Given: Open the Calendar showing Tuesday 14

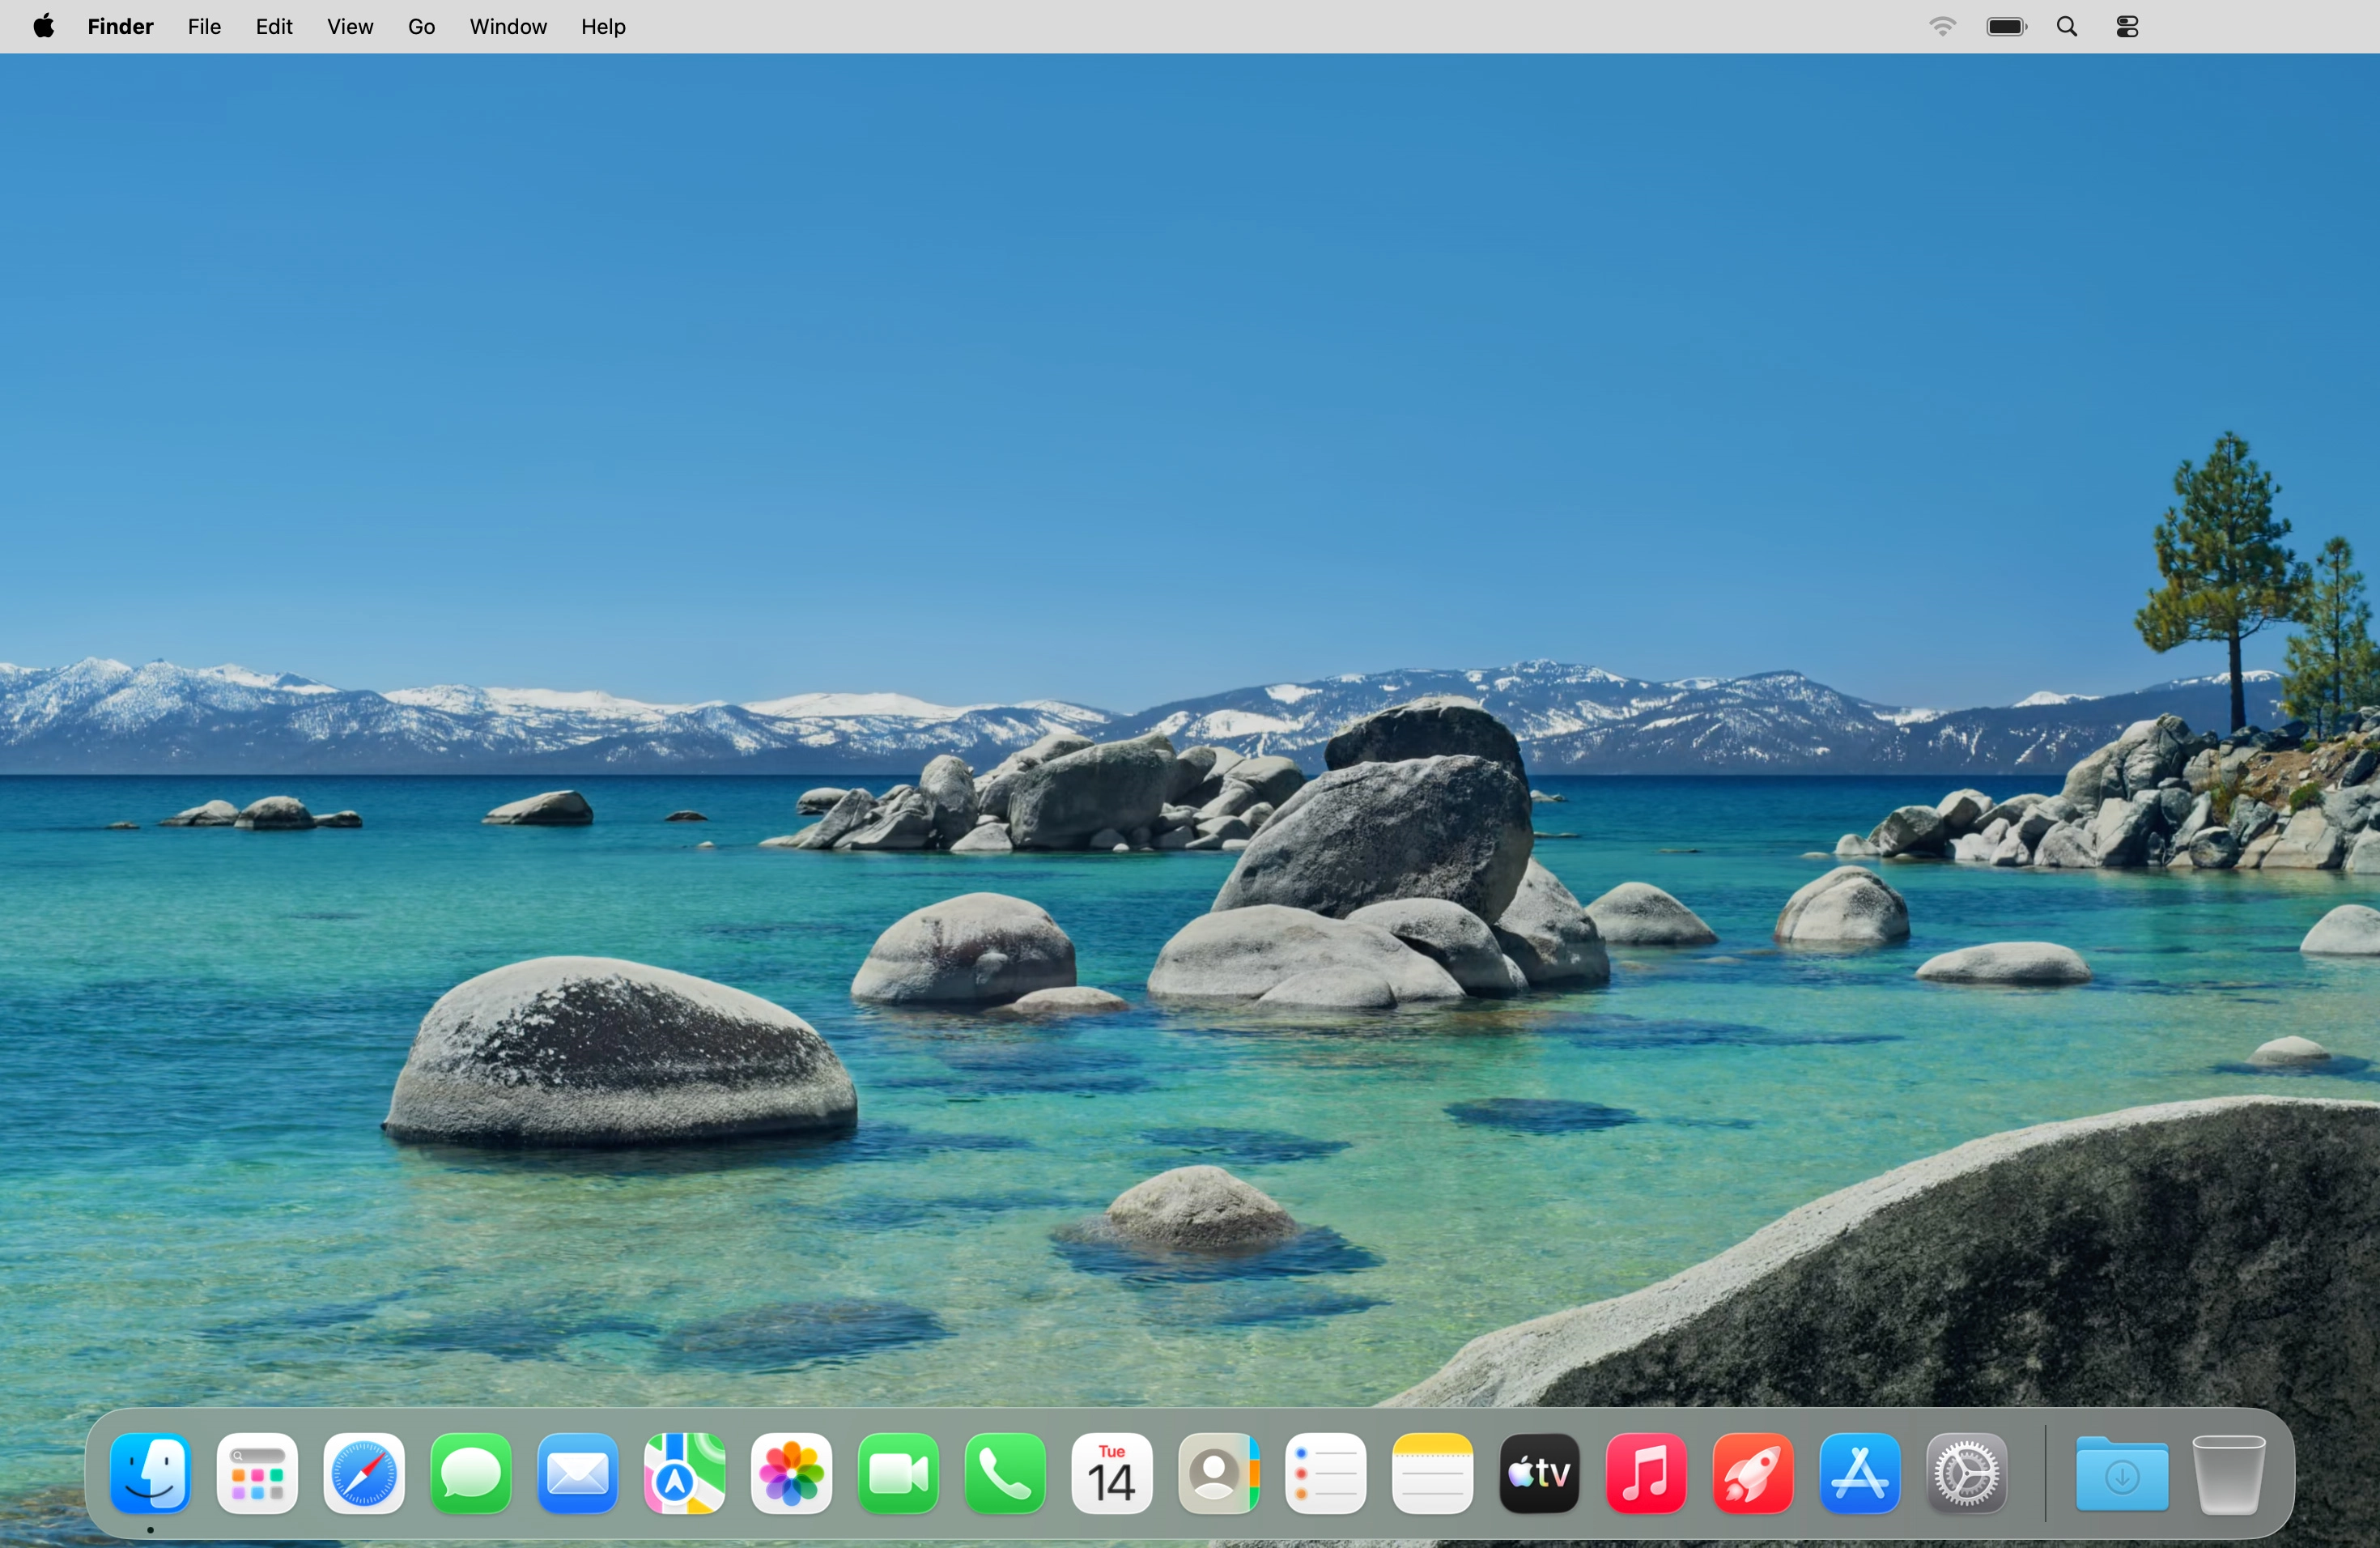Looking at the screenshot, I should pos(1112,1474).
